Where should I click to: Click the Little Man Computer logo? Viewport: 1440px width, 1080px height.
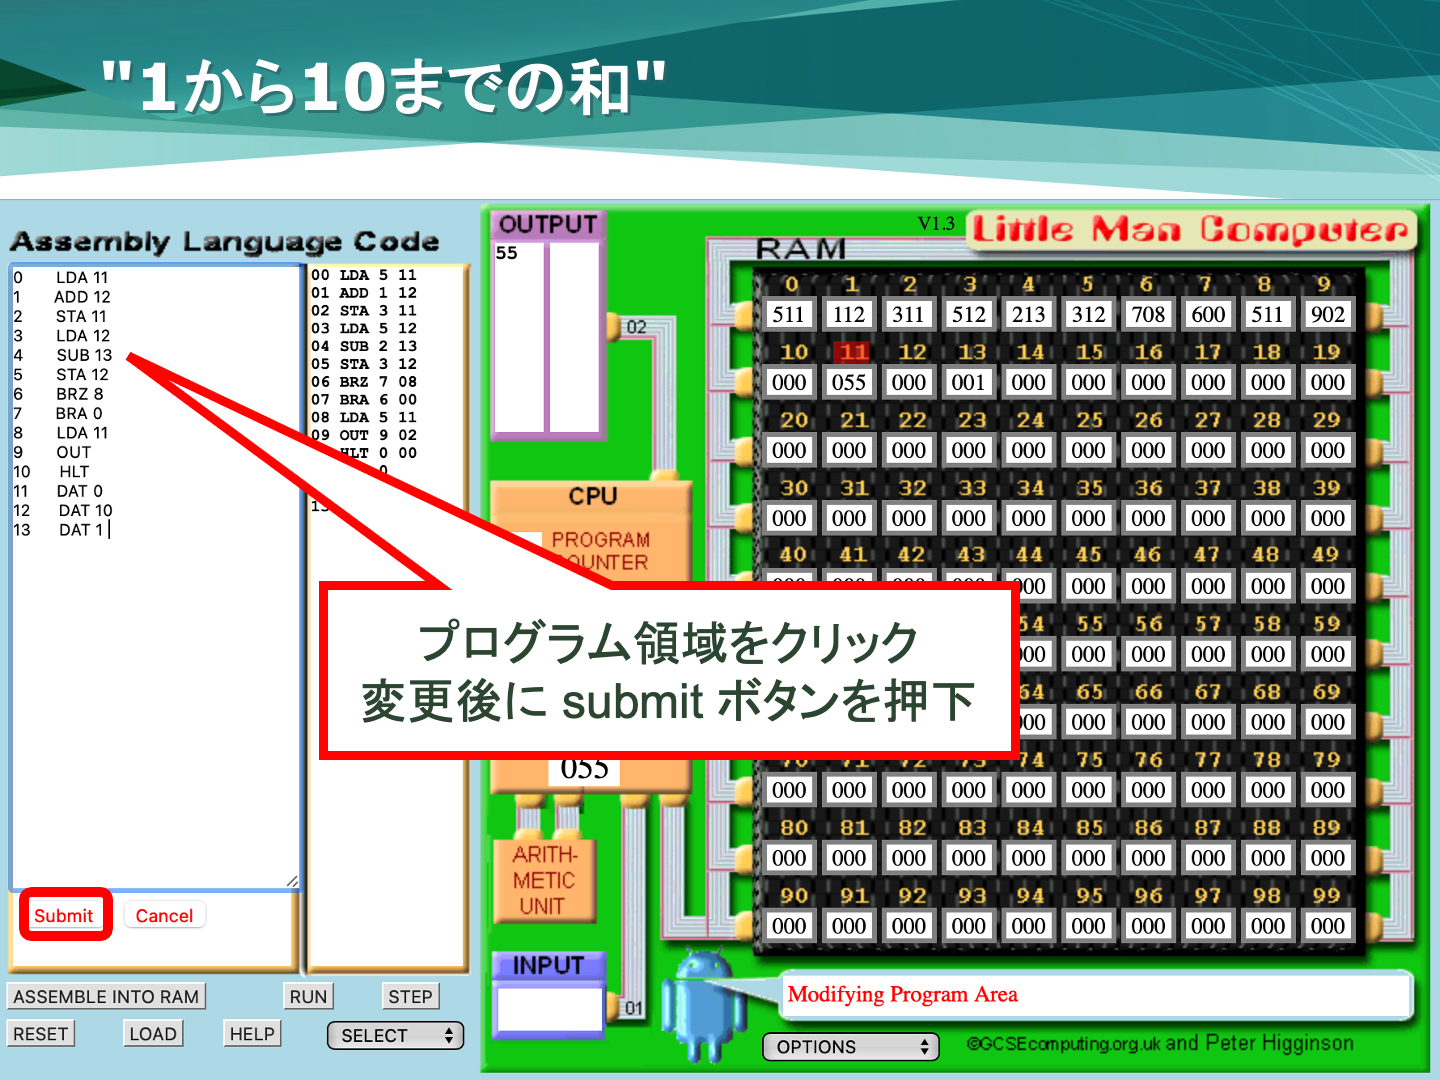[1190, 230]
